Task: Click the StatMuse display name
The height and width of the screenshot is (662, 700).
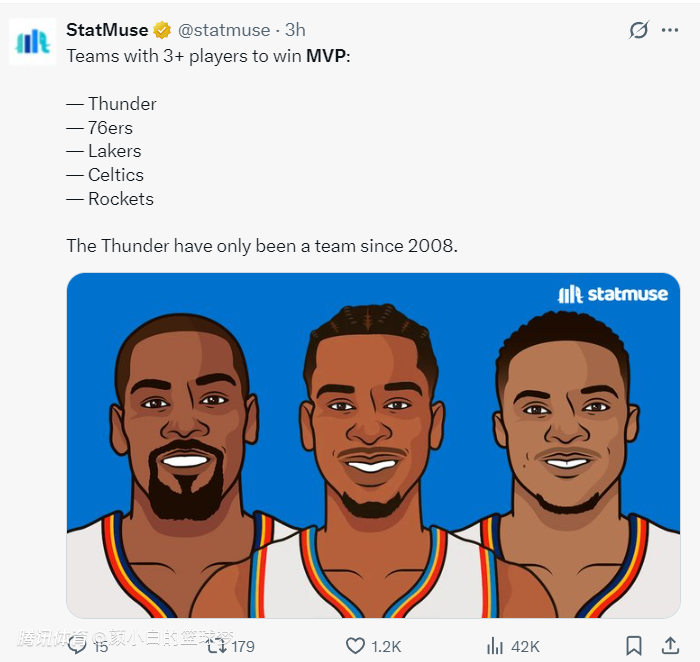Action: [x=107, y=30]
